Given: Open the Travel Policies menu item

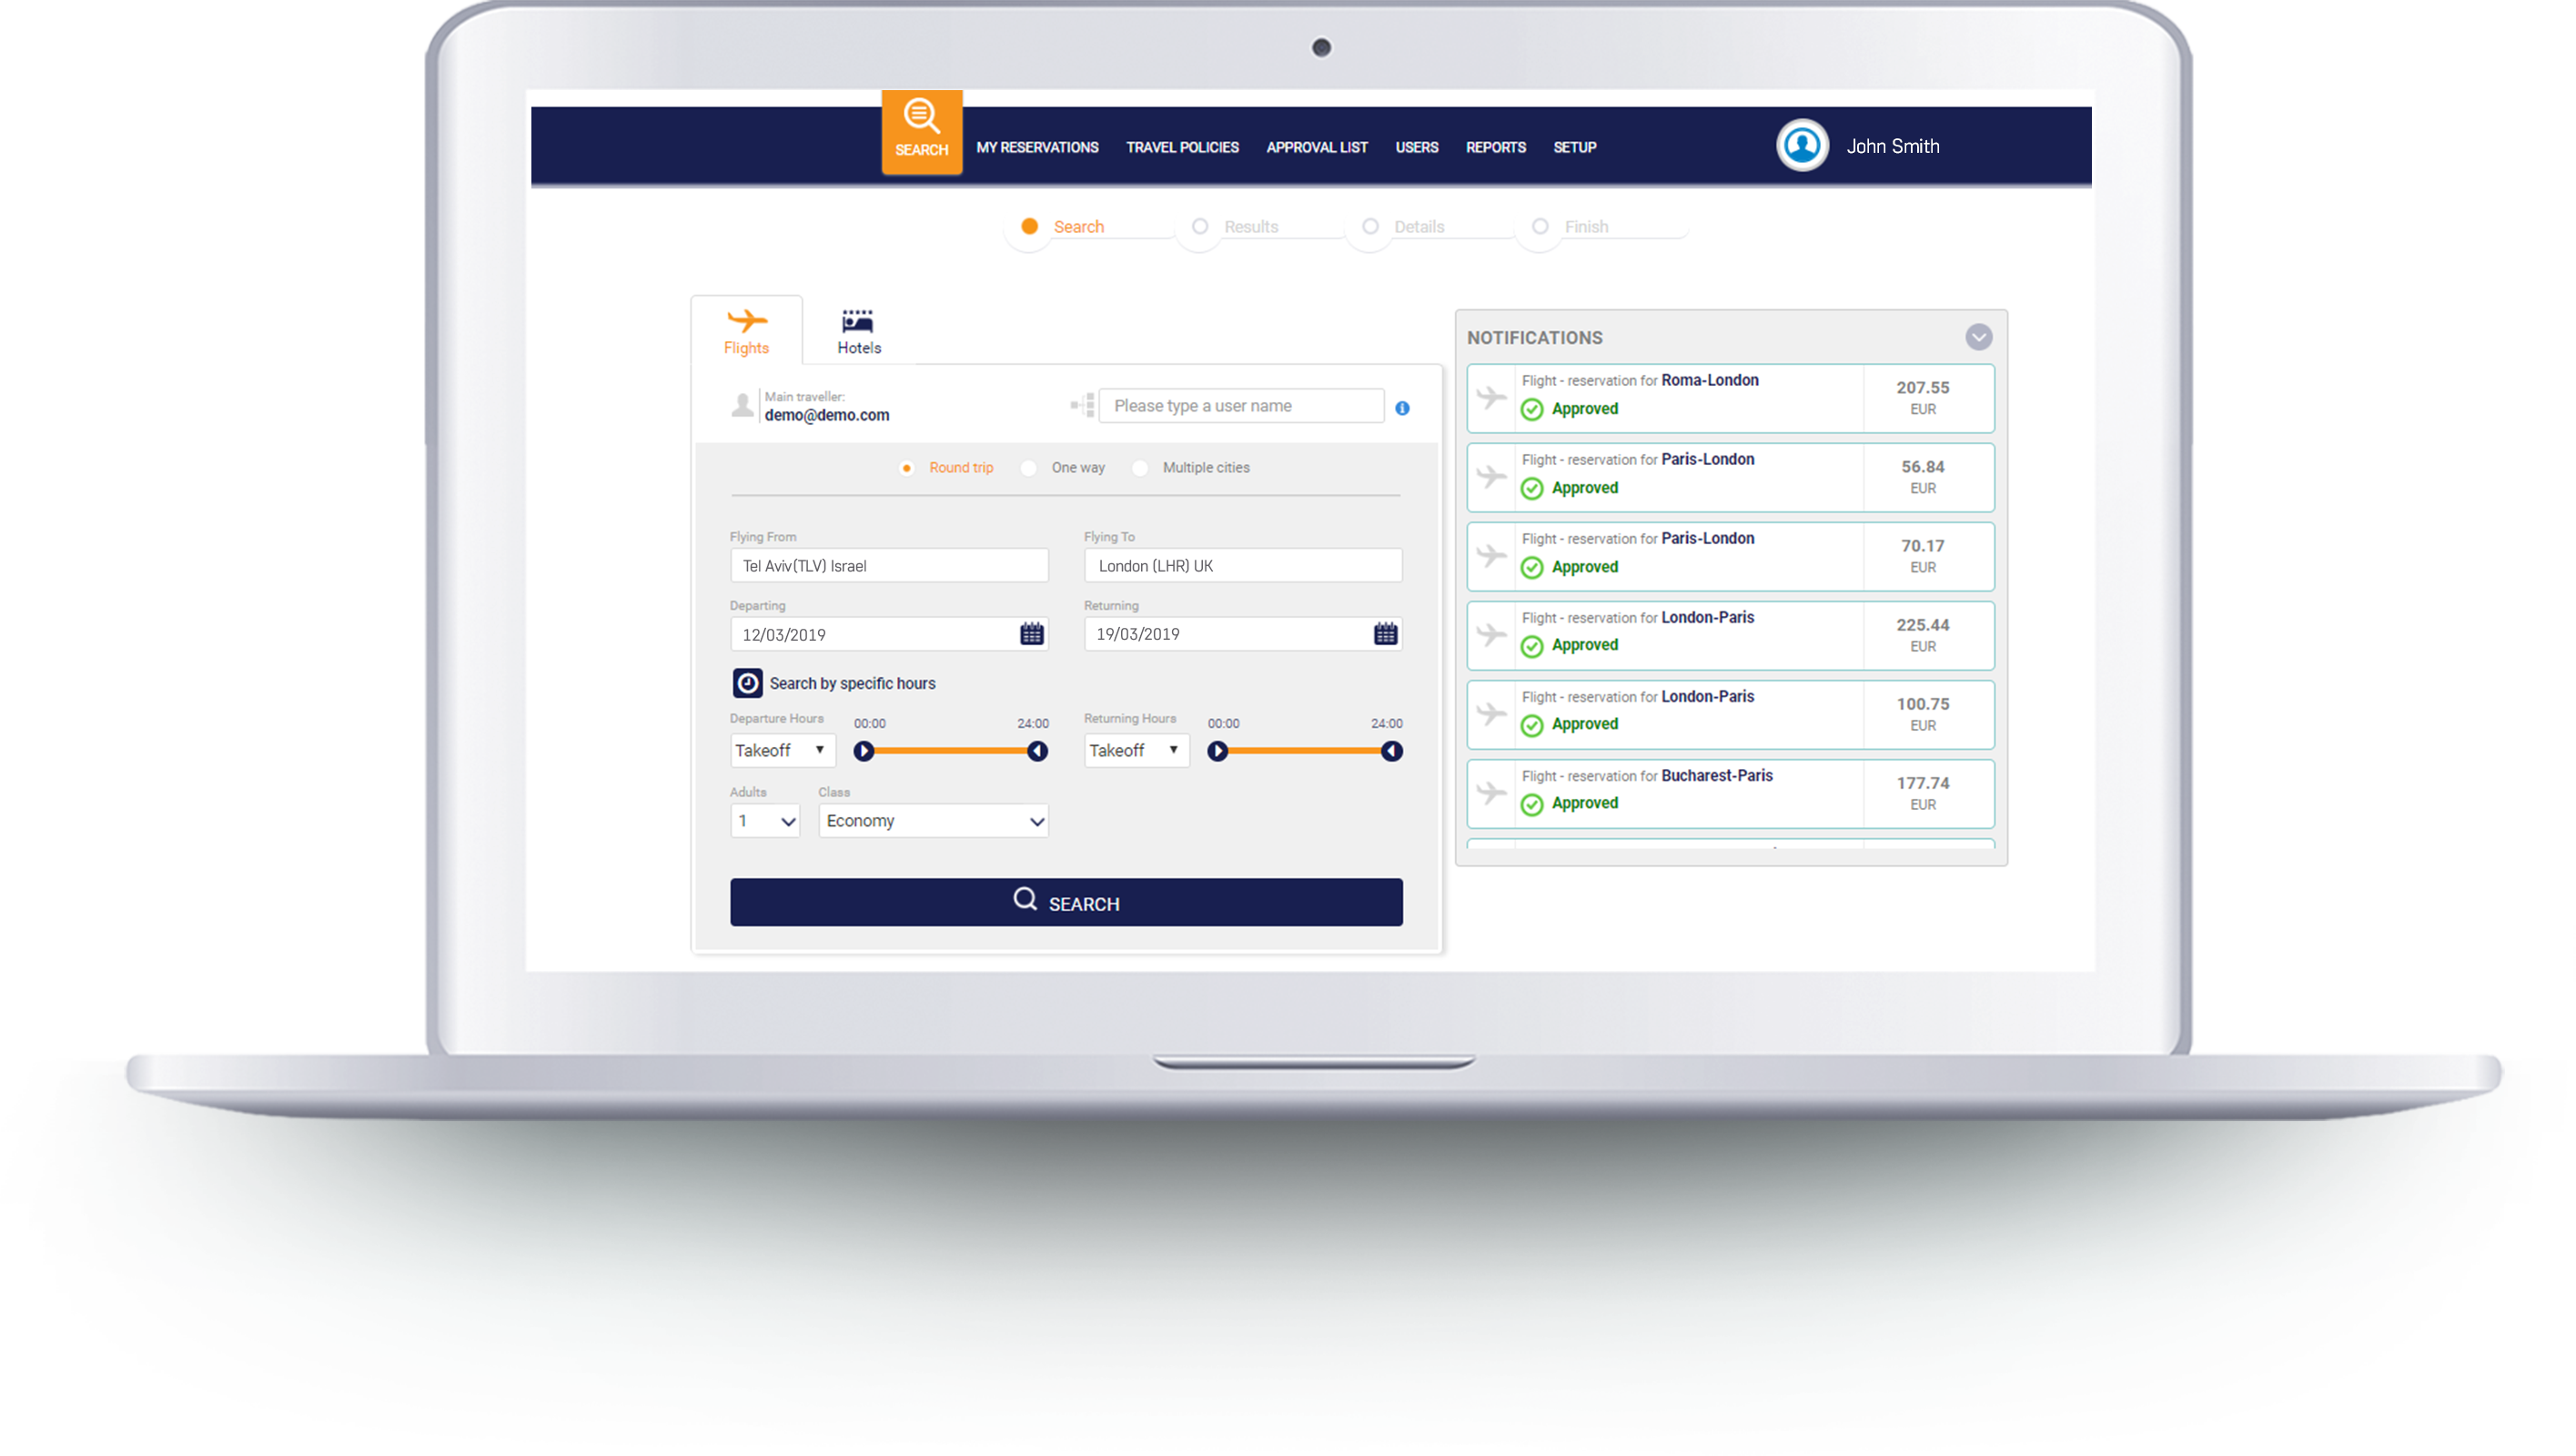Looking at the screenshot, I should (1182, 147).
